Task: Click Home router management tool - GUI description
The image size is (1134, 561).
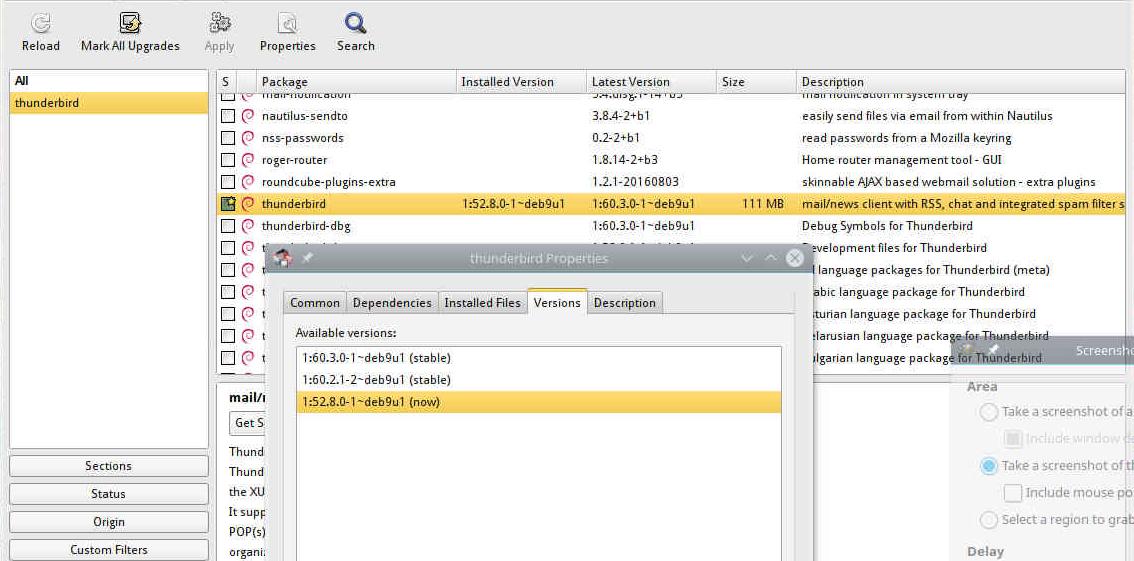Action: coord(902,160)
